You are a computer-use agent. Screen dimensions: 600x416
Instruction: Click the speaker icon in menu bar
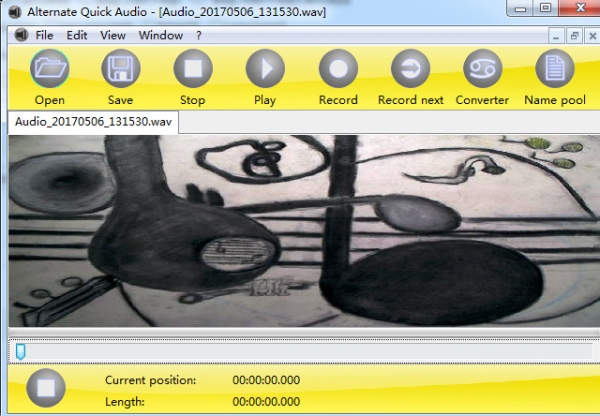coord(21,35)
